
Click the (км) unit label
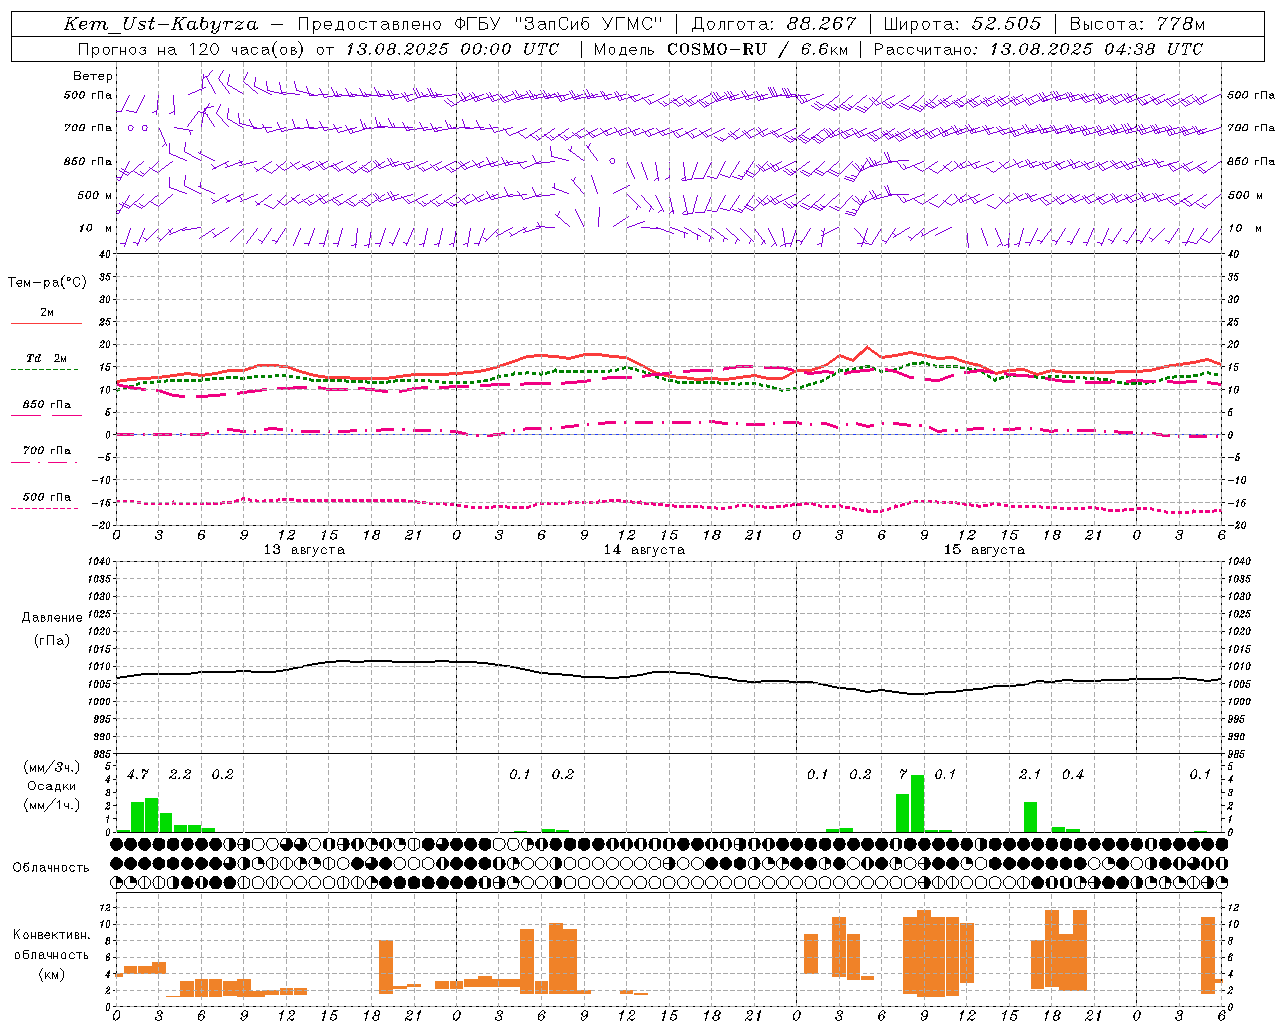click(52, 974)
